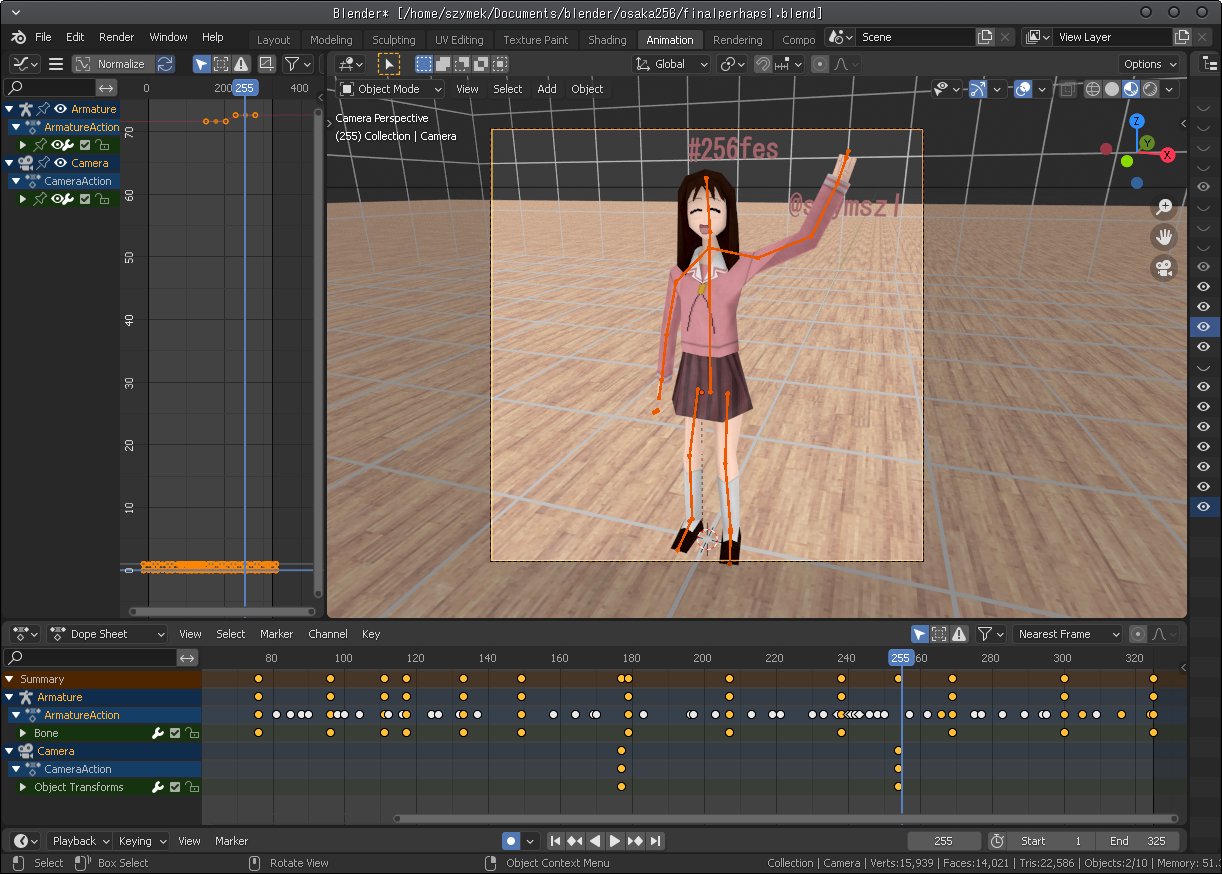Toggle the viewport overlays icon
Image resolution: width=1222 pixels, height=874 pixels.
click(x=1023, y=89)
